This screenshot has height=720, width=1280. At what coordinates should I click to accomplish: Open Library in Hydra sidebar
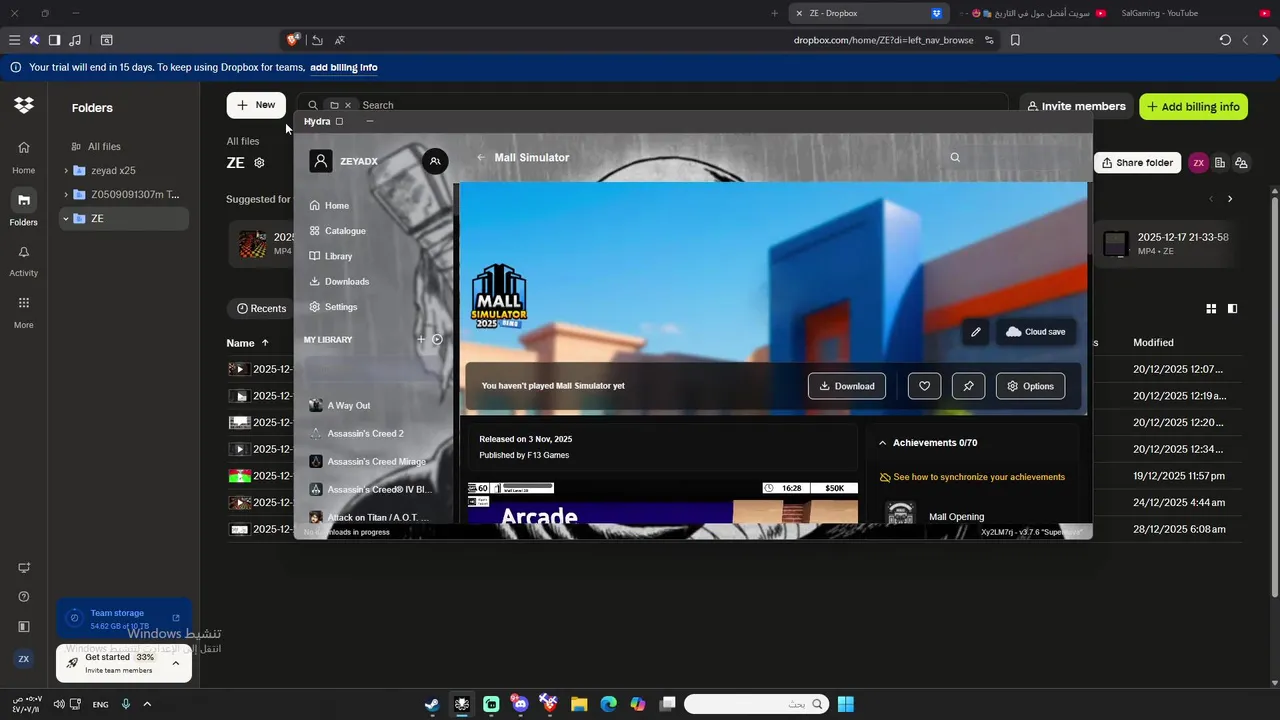coord(331,256)
